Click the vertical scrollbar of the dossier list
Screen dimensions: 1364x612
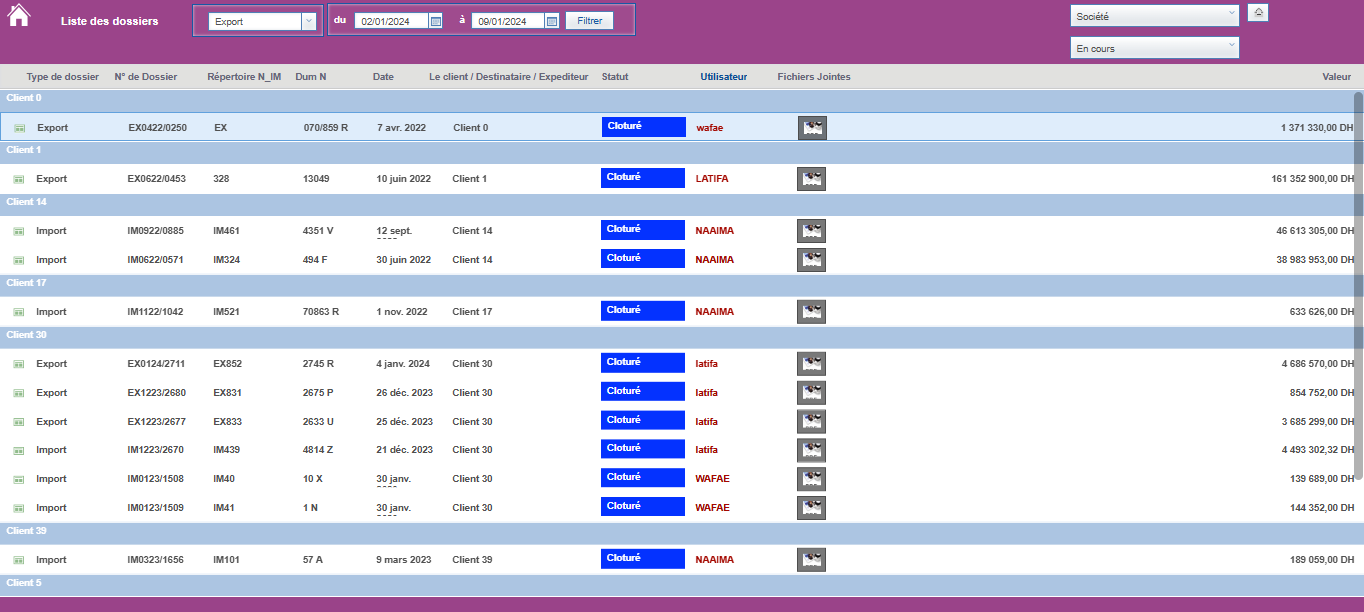click(x=1358, y=285)
